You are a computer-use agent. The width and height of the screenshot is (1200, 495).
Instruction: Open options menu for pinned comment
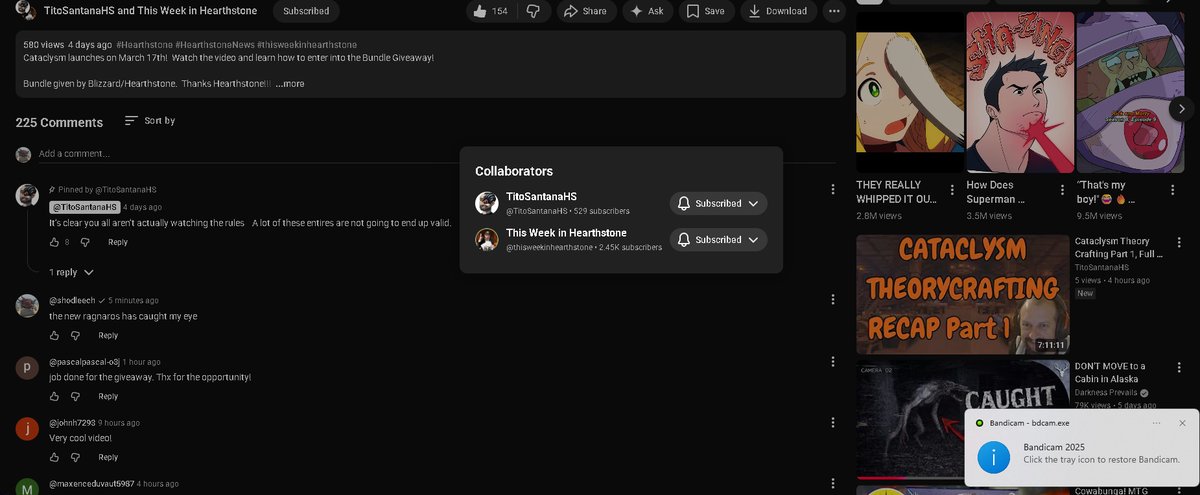tap(833, 190)
